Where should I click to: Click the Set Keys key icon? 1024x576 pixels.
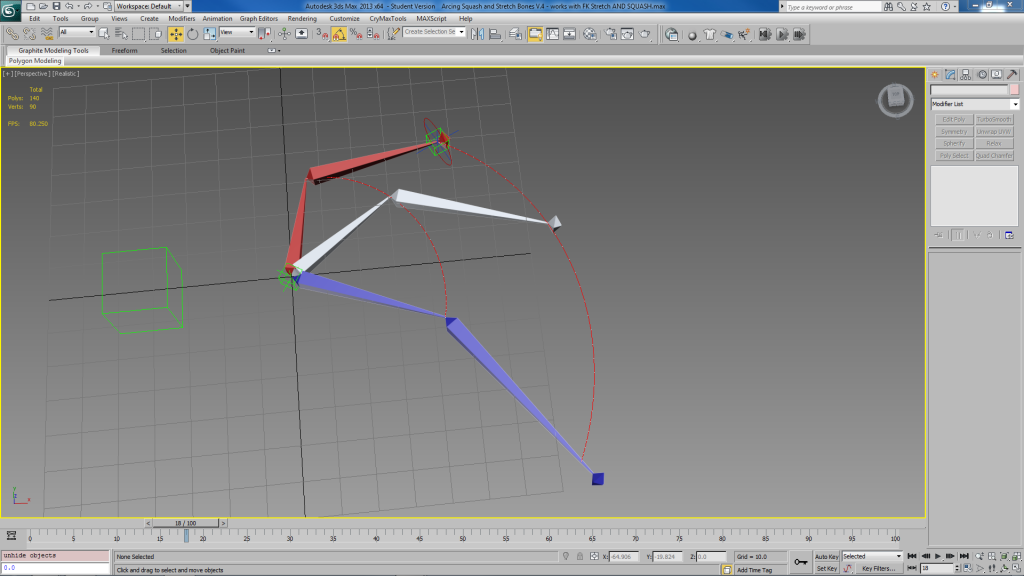pos(800,562)
